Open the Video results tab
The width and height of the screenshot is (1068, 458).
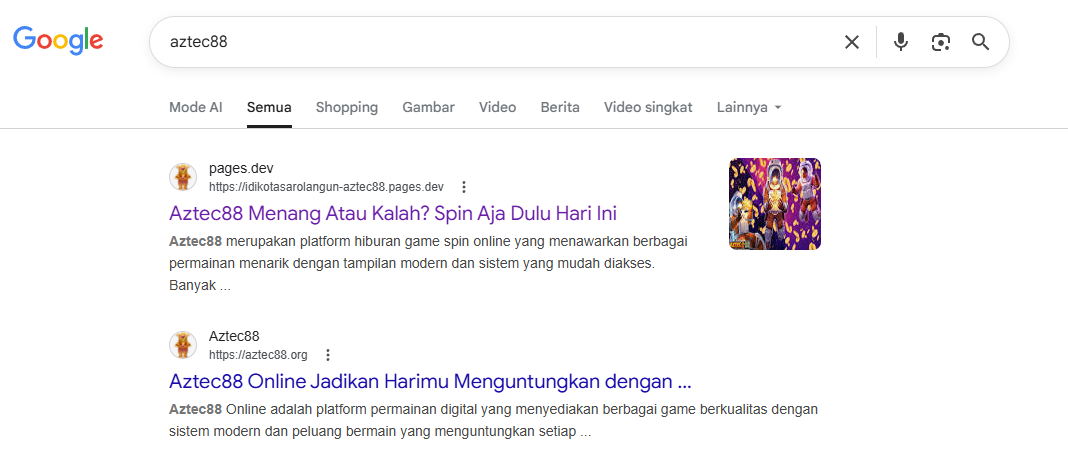497,107
